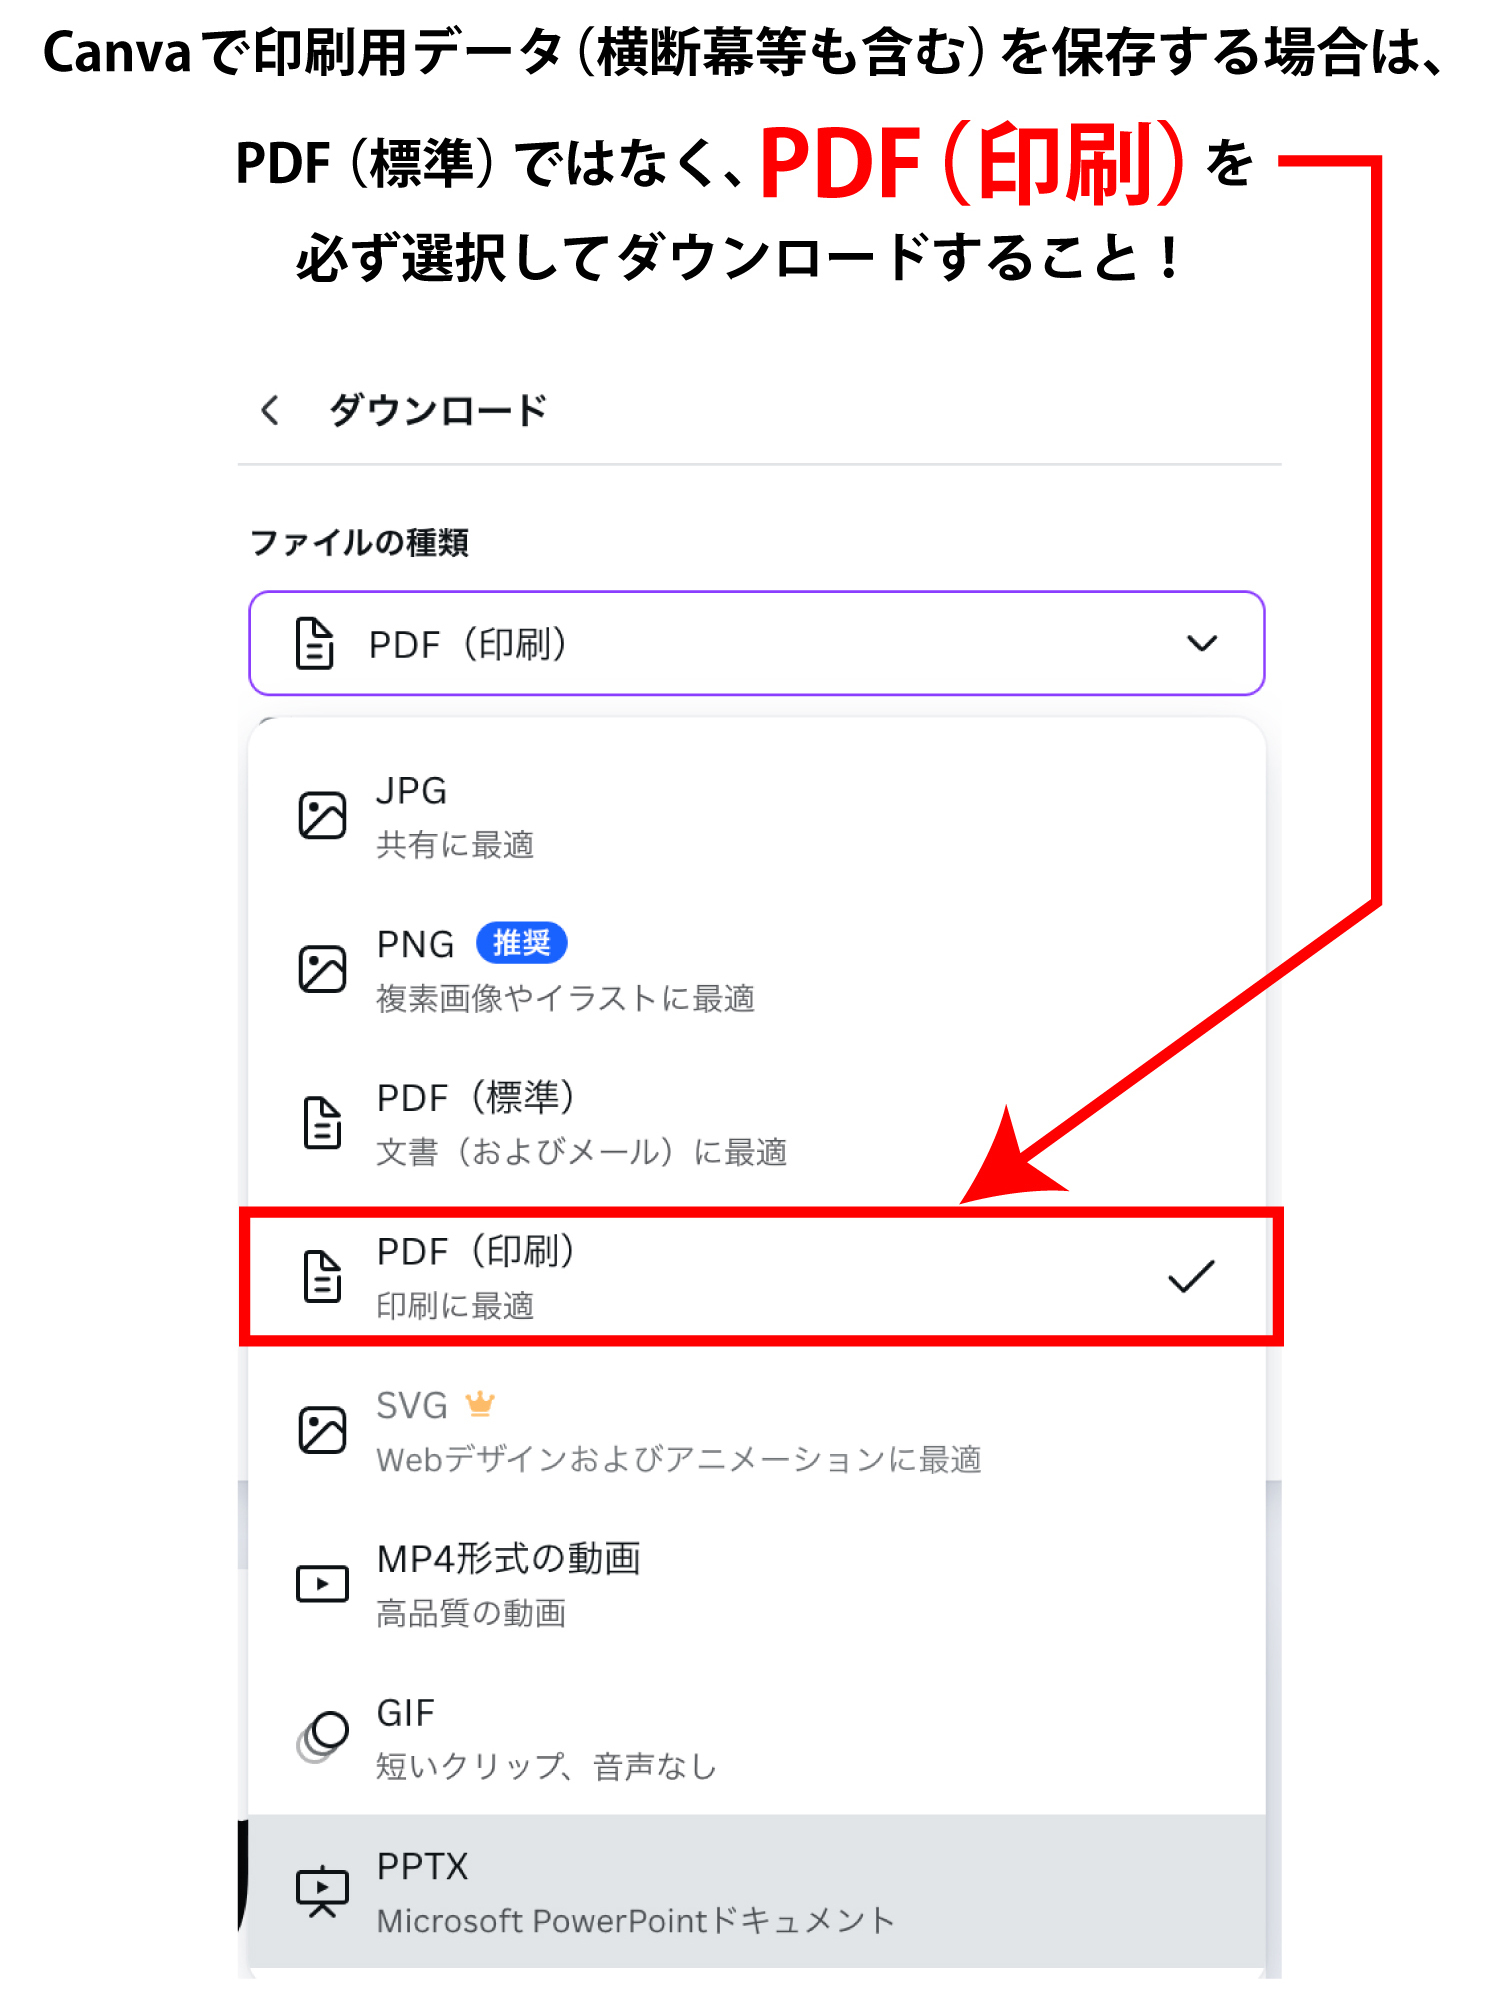Click the back arrow beside ダウンロード
The height and width of the screenshot is (1996, 1500).
tap(269, 410)
